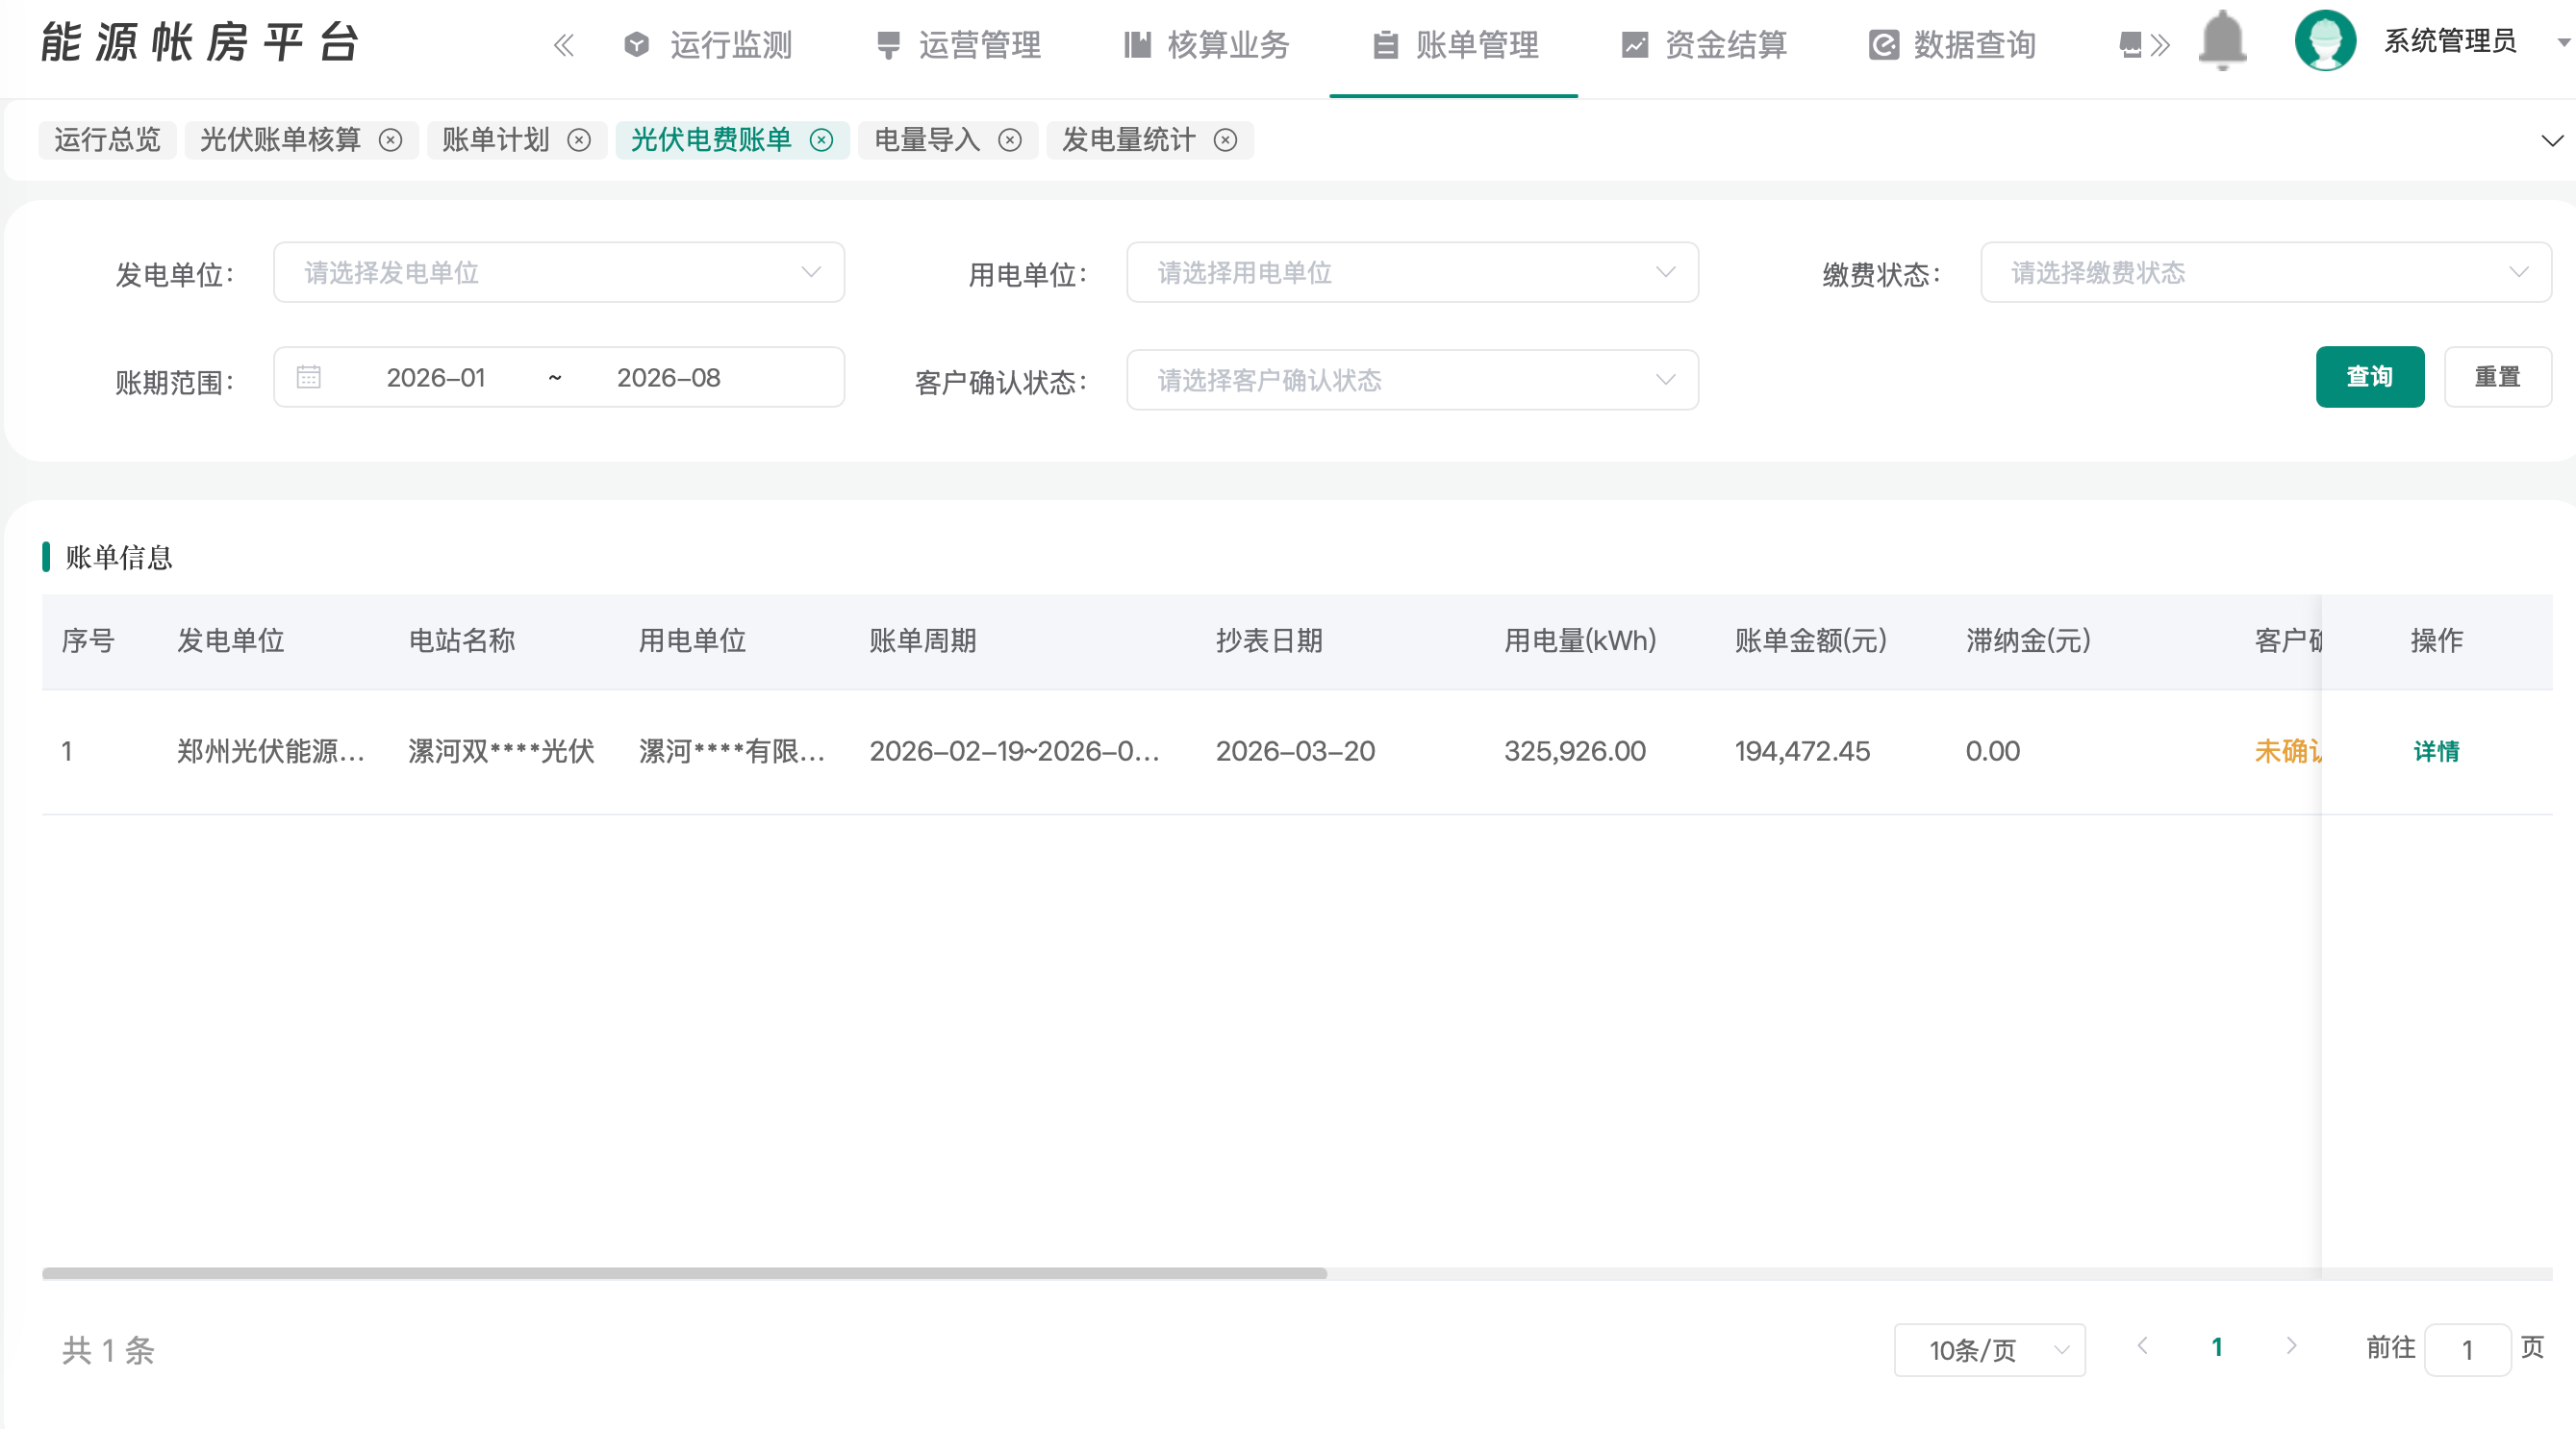This screenshot has width=2576, height=1429.
Task: Click the 核算业务 menu icon
Action: pos(1137,45)
